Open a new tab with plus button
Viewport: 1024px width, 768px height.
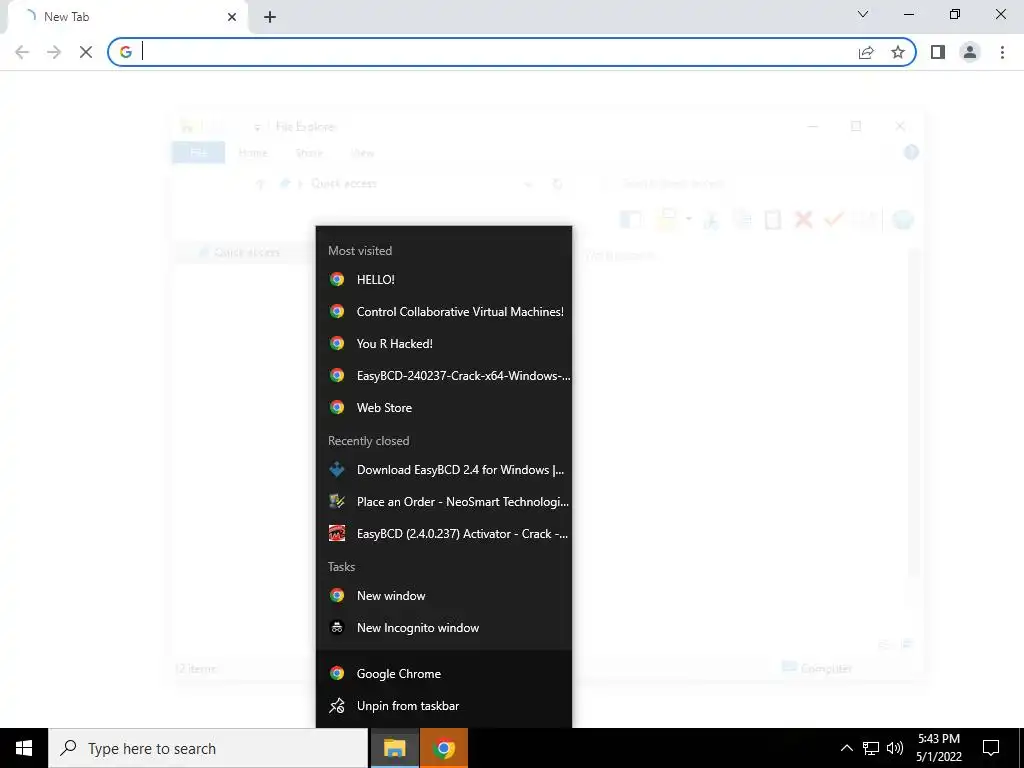[x=270, y=17]
